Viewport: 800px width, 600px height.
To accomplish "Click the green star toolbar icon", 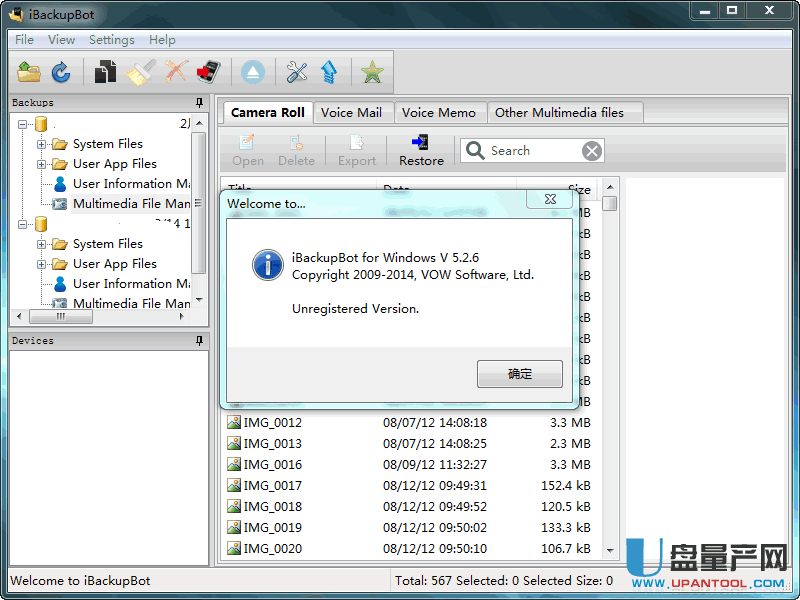I will [x=372, y=72].
